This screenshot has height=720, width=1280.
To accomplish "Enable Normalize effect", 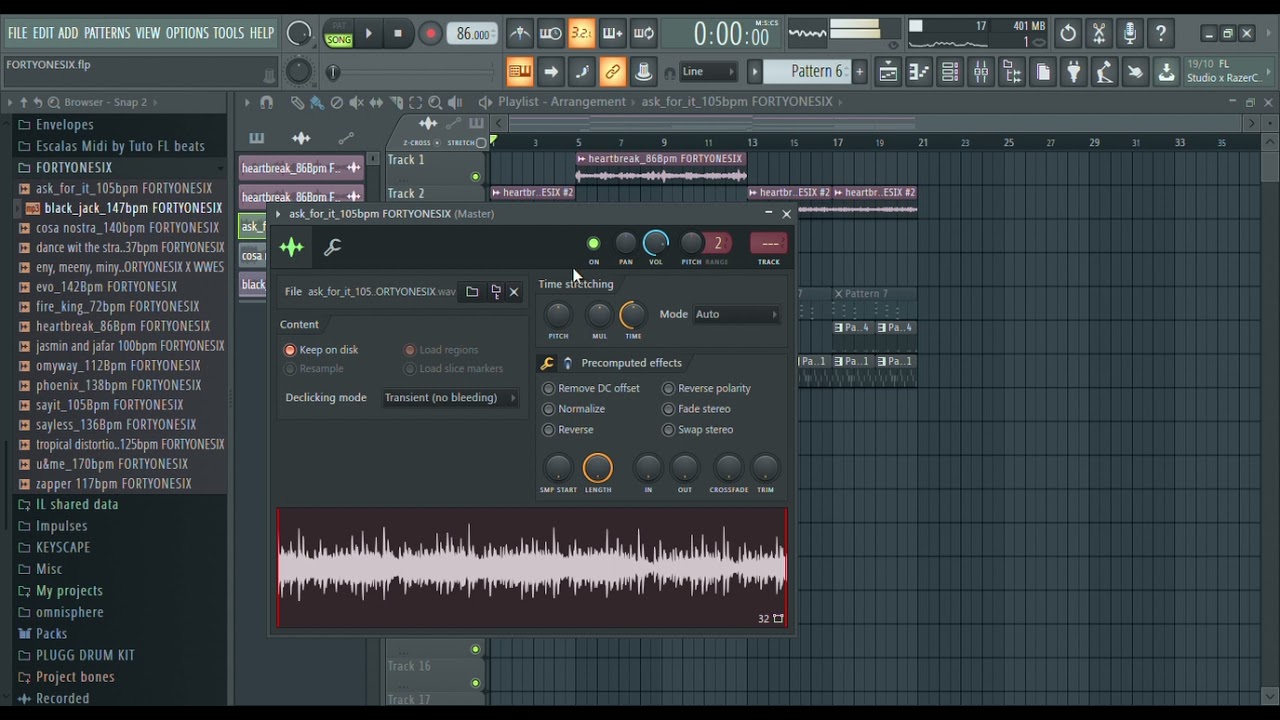I will coord(574,409).
